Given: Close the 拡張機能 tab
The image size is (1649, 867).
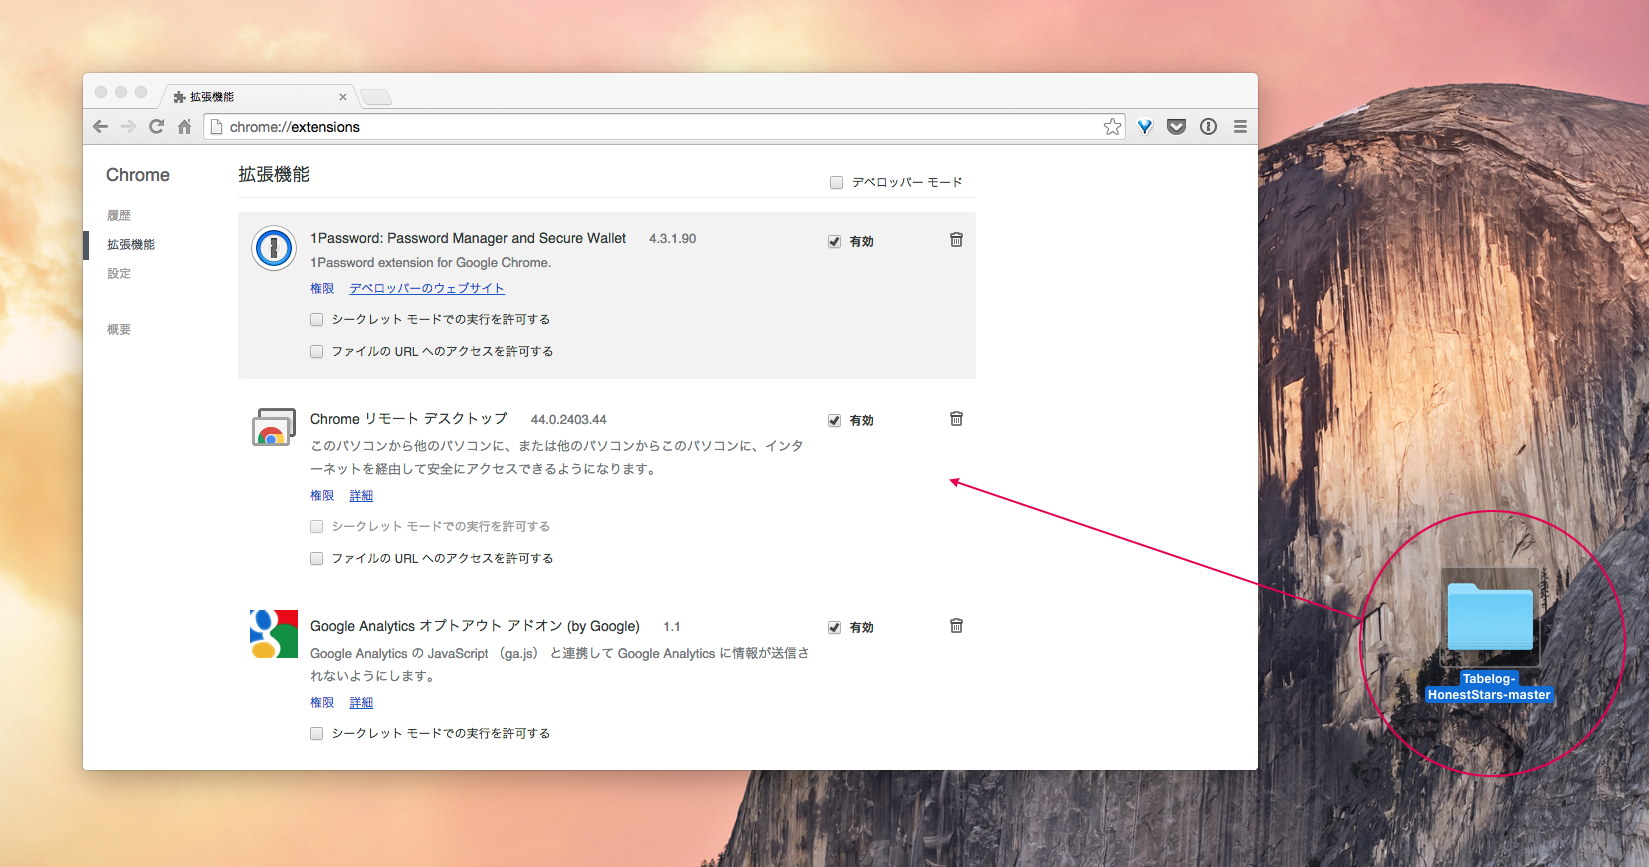Looking at the screenshot, I should pos(343,97).
